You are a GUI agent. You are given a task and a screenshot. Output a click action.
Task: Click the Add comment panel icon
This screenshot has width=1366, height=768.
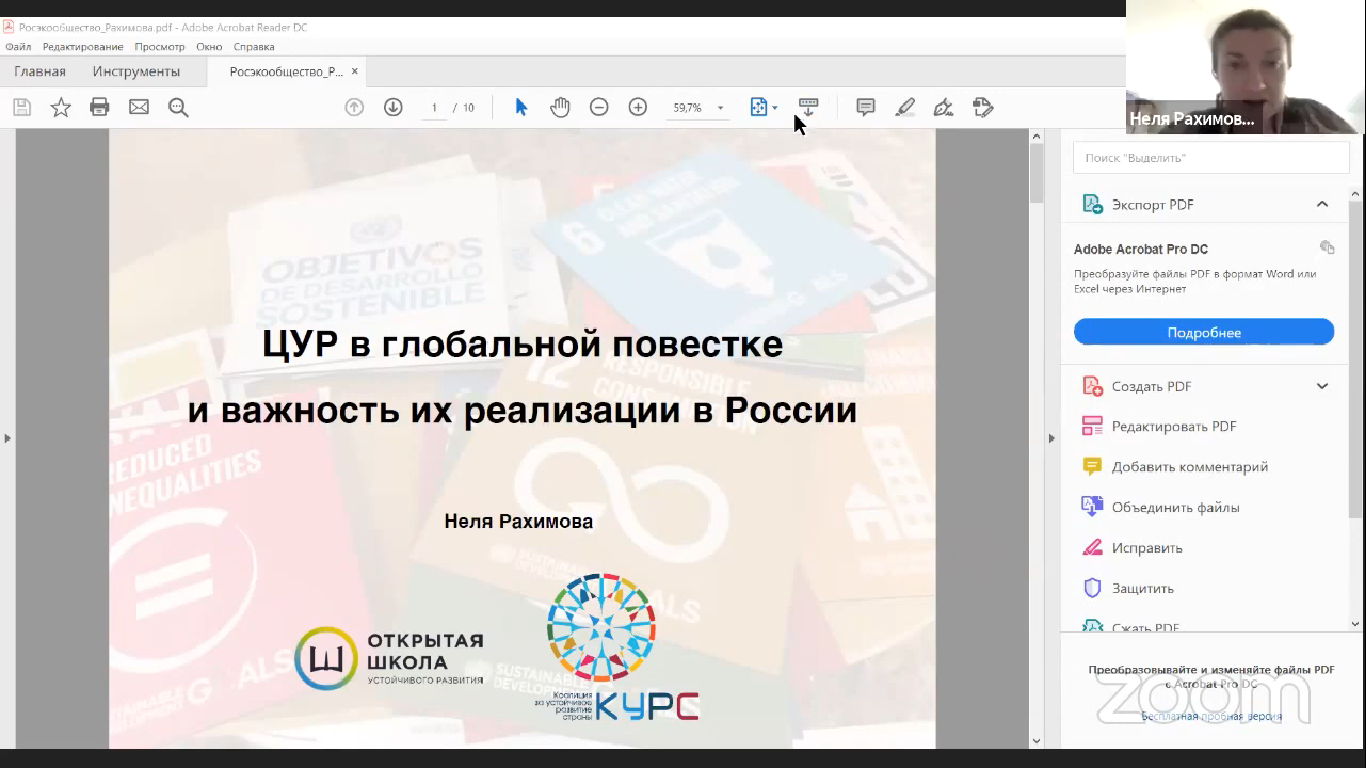tap(1092, 467)
